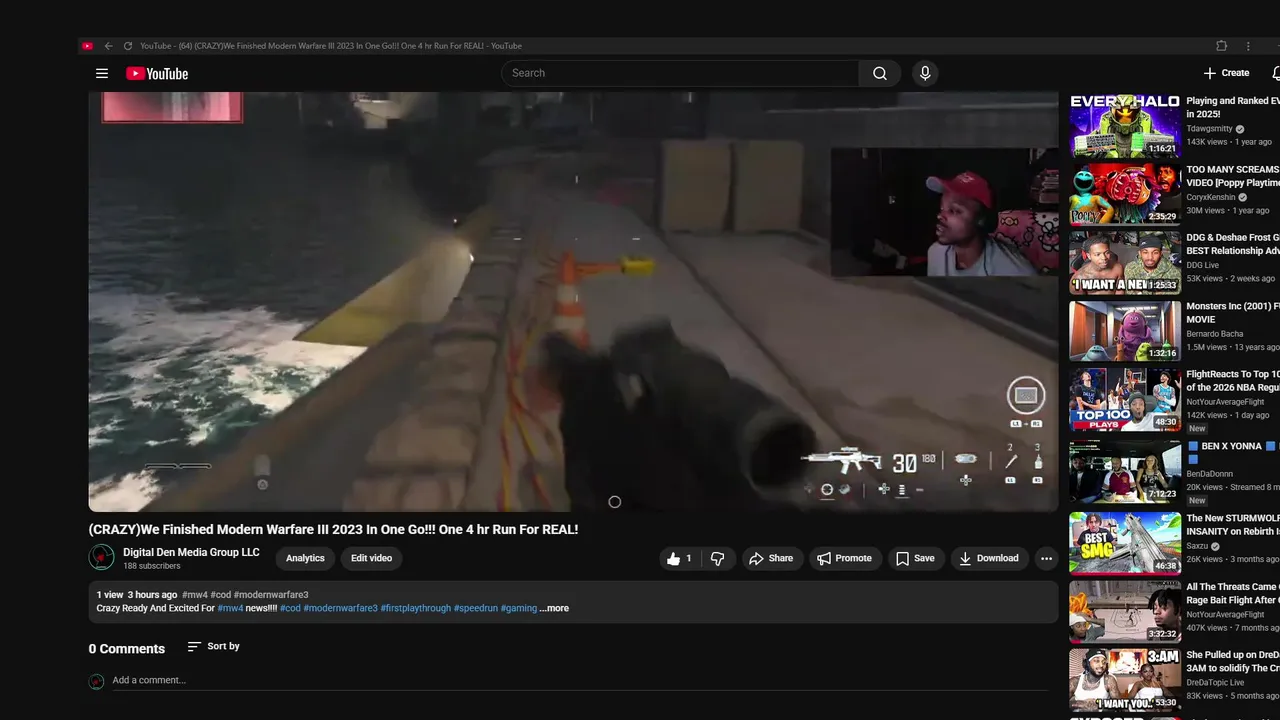Open the #mw4 hashtag above the description
The image size is (1280, 720).
point(195,595)
